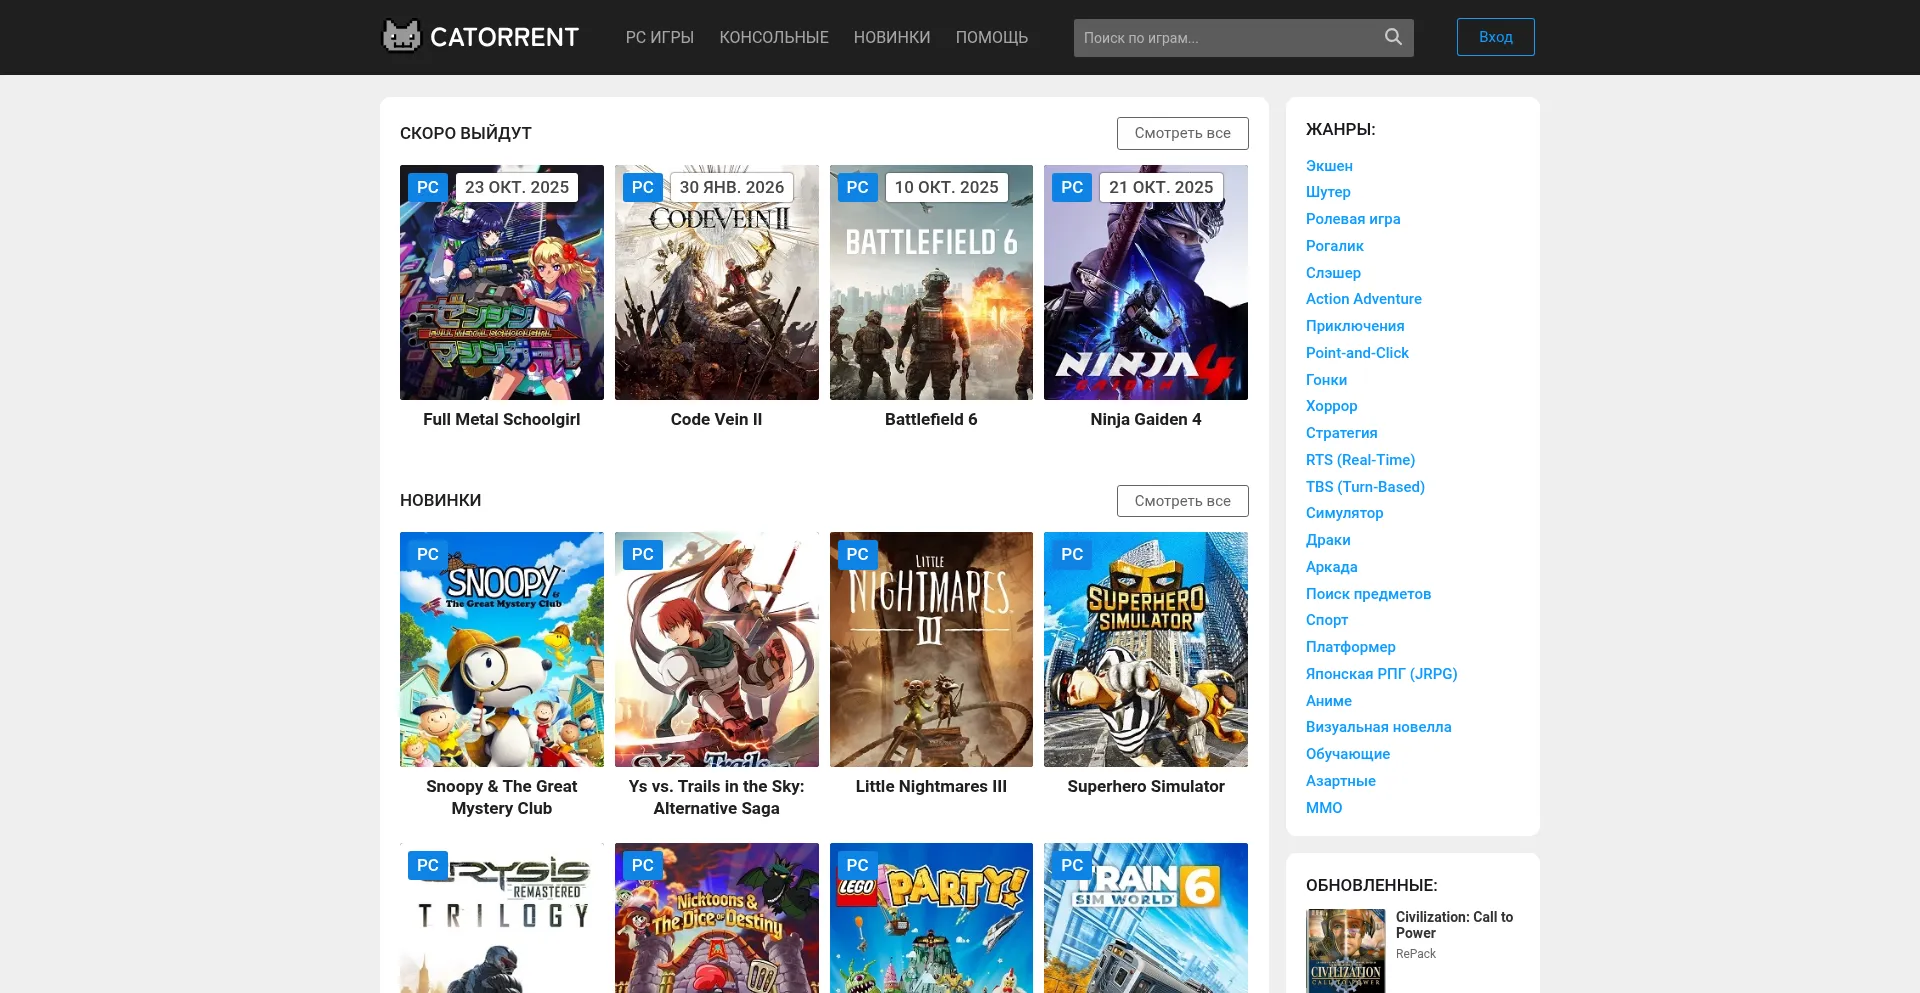1920x993 pixels.
Task: Select the Шутер genre link
Action: 1327,192
